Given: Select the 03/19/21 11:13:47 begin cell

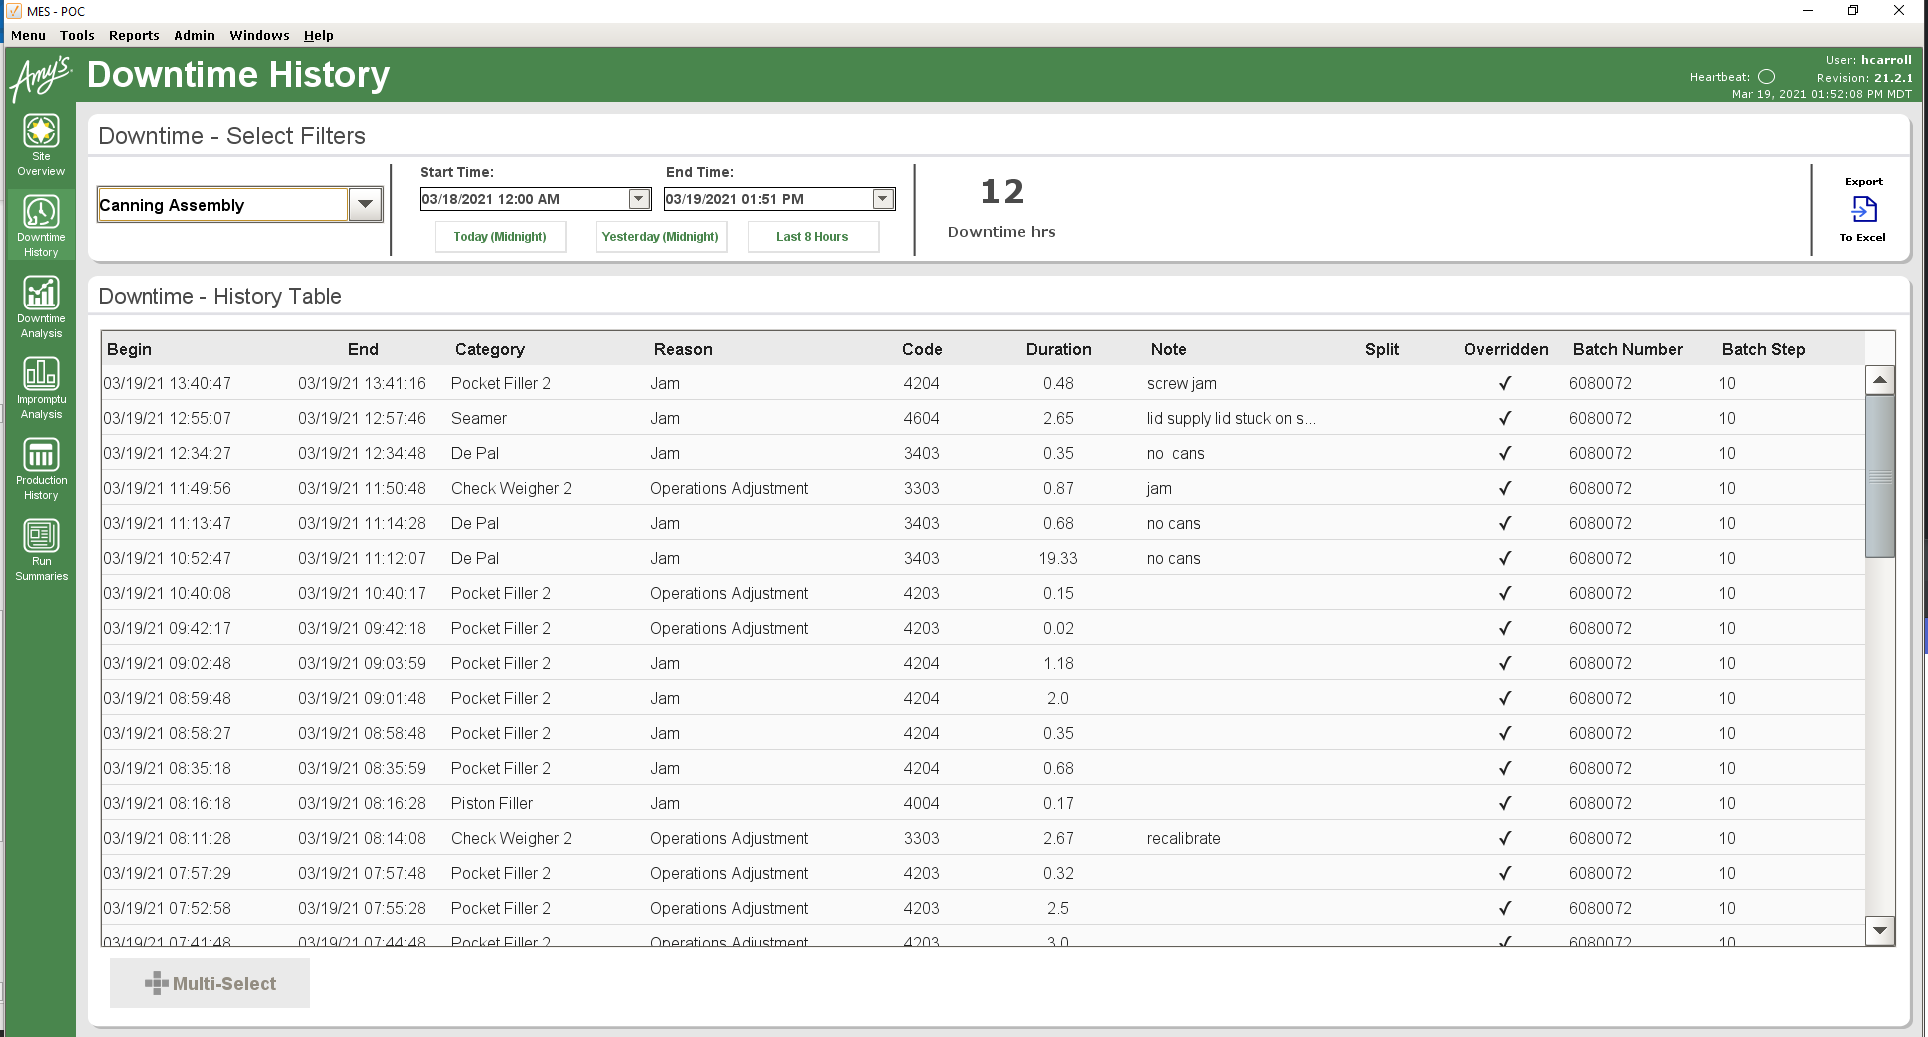Looking at the screenshot, I should point(167,523).
